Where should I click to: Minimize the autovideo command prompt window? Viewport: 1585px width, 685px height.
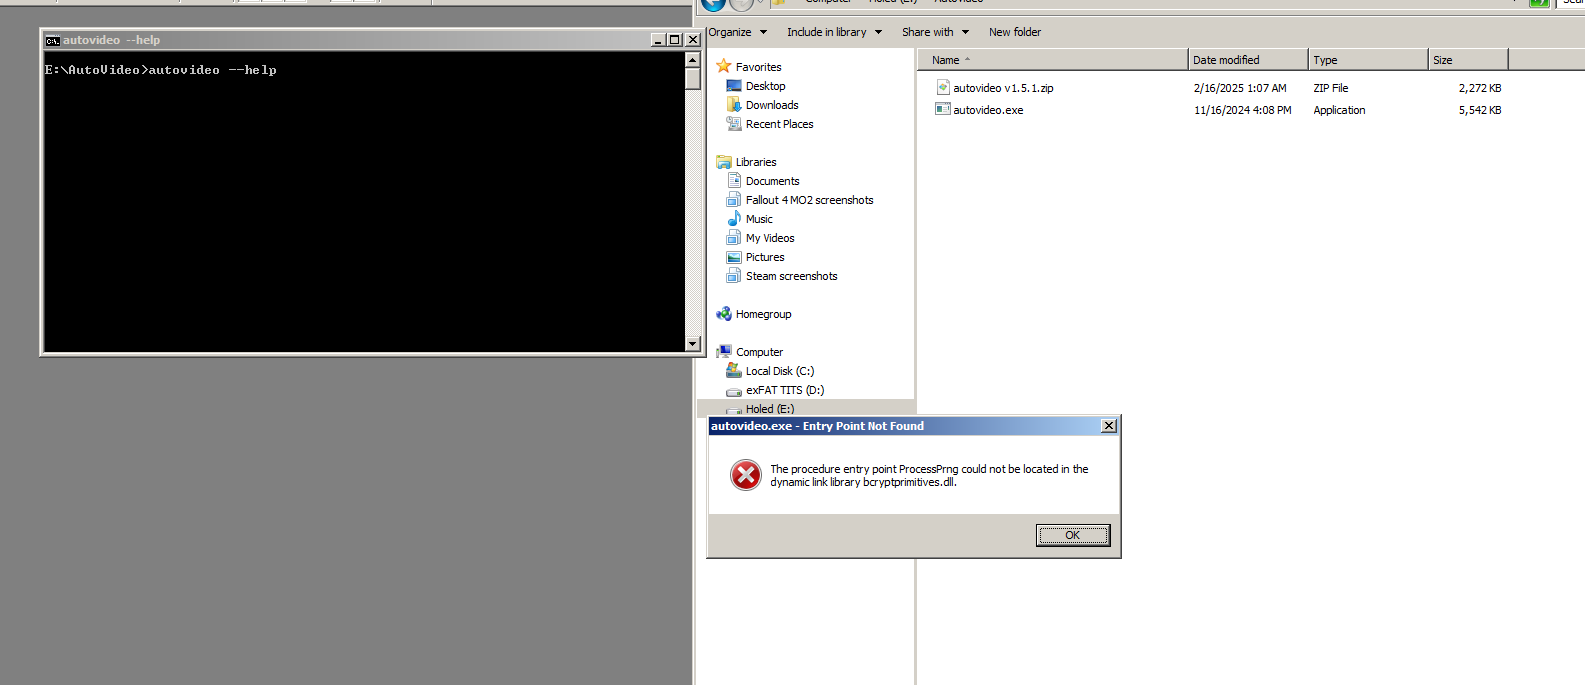tap(657, 40)
